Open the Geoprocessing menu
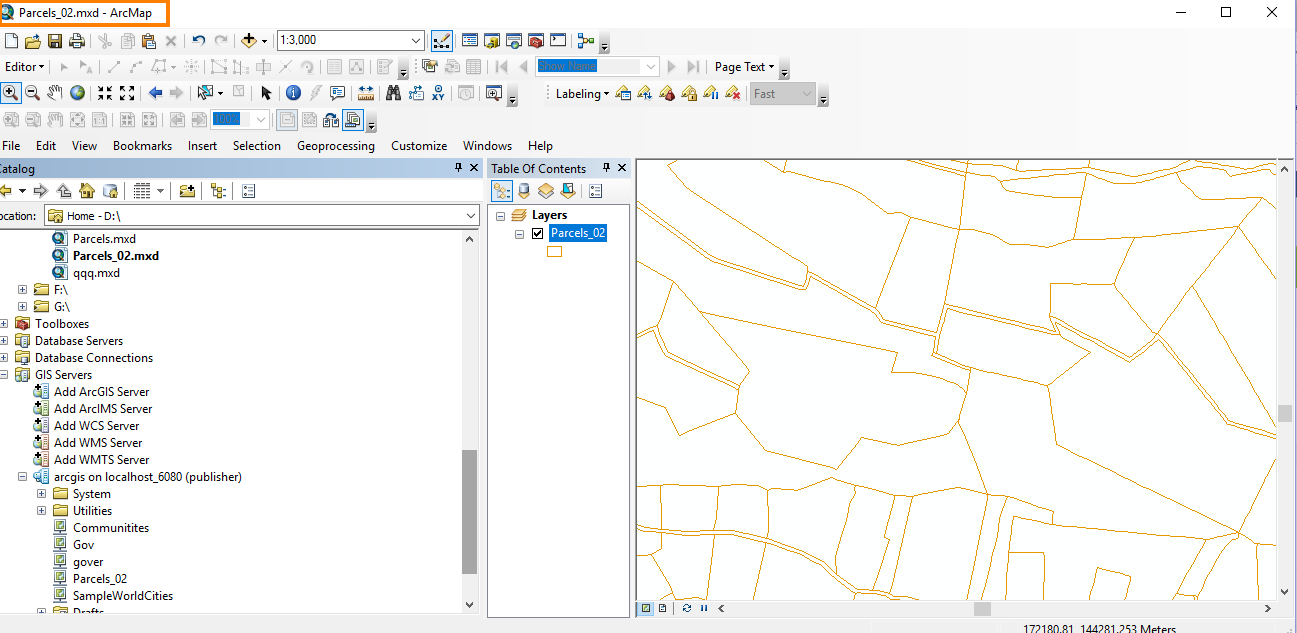The width and height of the screenshot is (1297, 633). coord(336,146)
